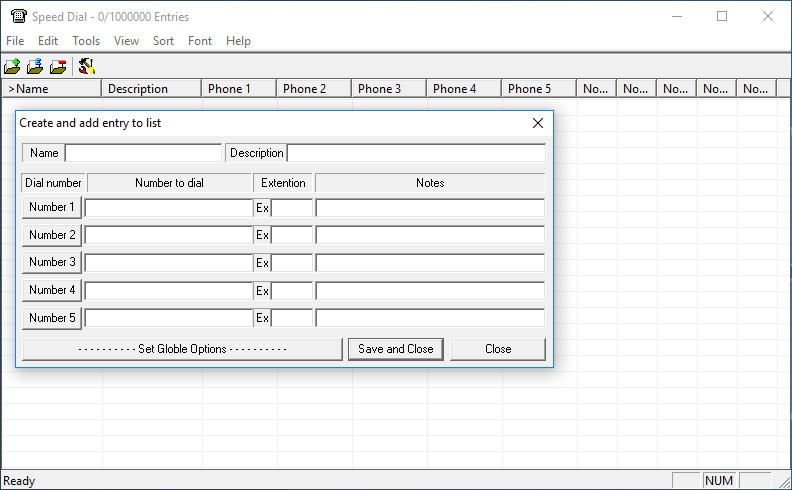Click the Number 1 dial button
The image size is (792, 490).
52,207
